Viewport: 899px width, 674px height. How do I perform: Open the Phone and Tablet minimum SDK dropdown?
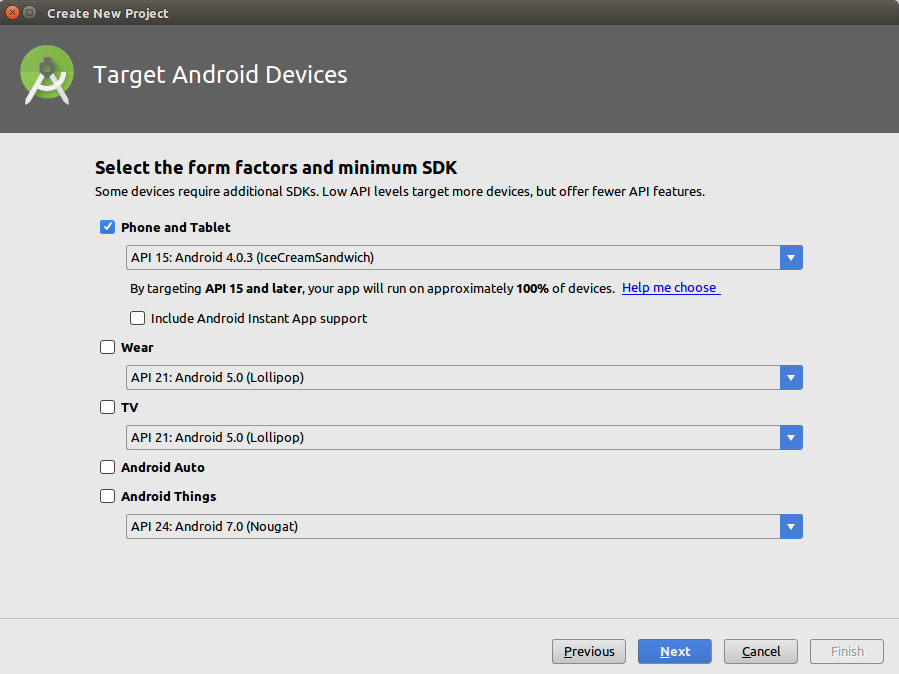[x=791, y=258]
